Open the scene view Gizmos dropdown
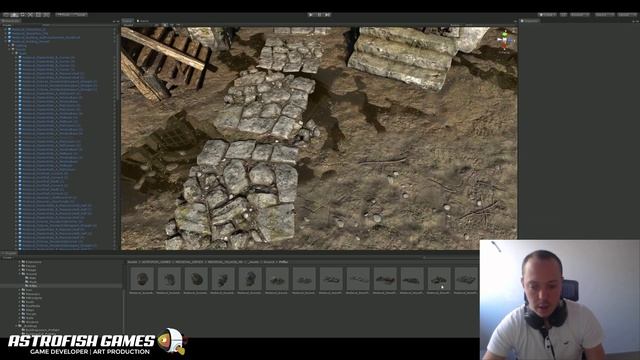Viewport: 640px width, 360px height. coord(457,25)
